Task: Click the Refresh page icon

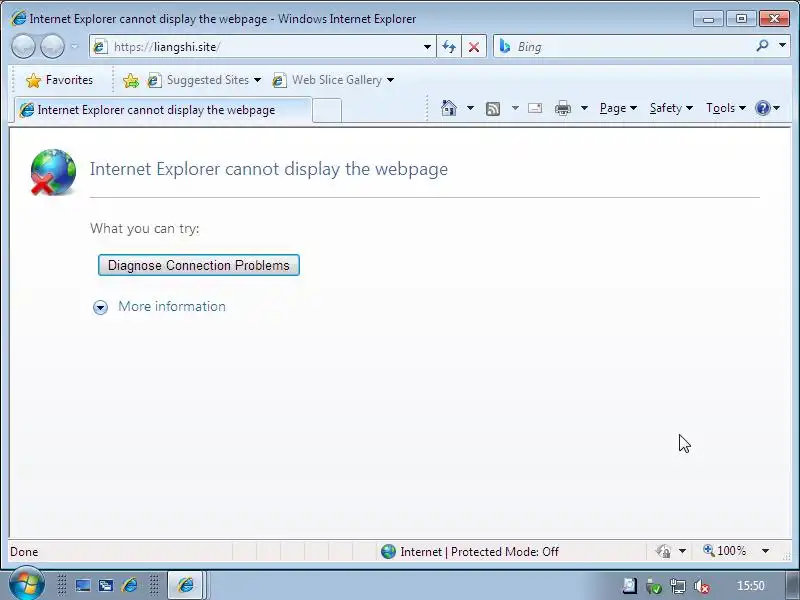Action: pyautogui.click(x=449, y=47)
